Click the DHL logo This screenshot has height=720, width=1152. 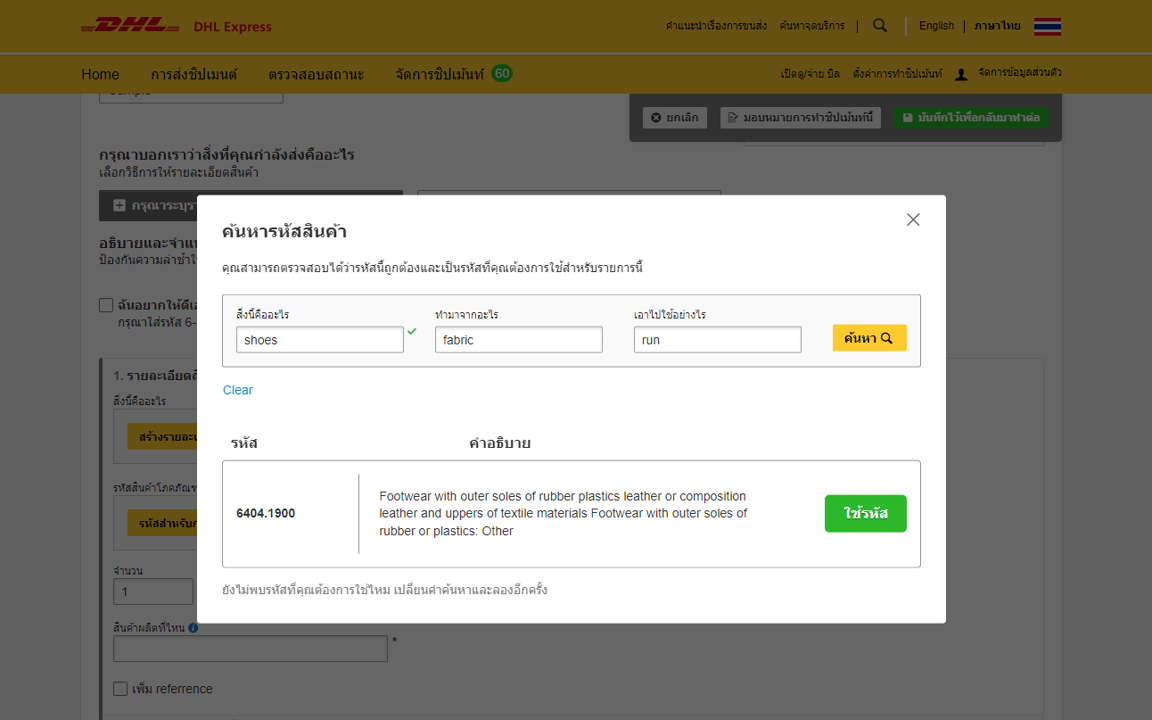[x=130, y=26]
